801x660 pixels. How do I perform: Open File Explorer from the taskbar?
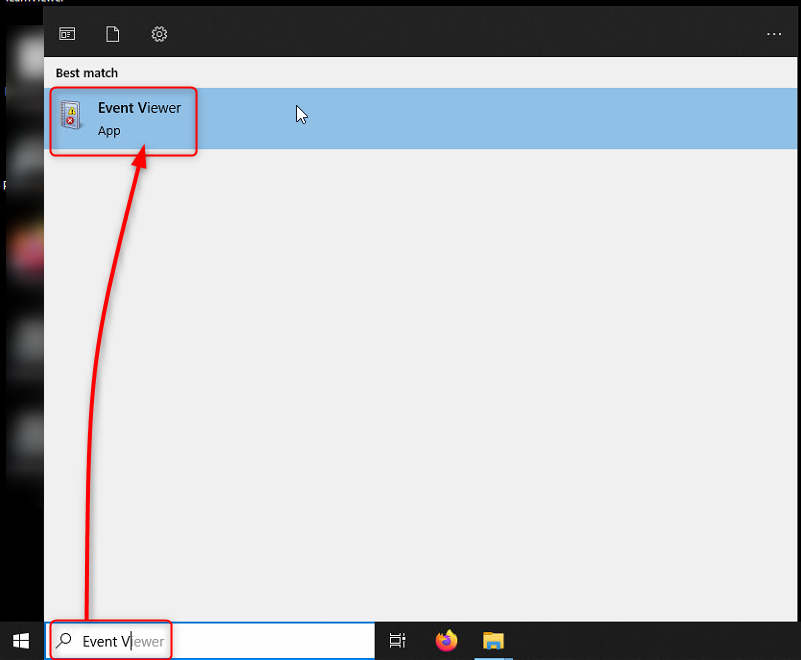tap(493, 641)
